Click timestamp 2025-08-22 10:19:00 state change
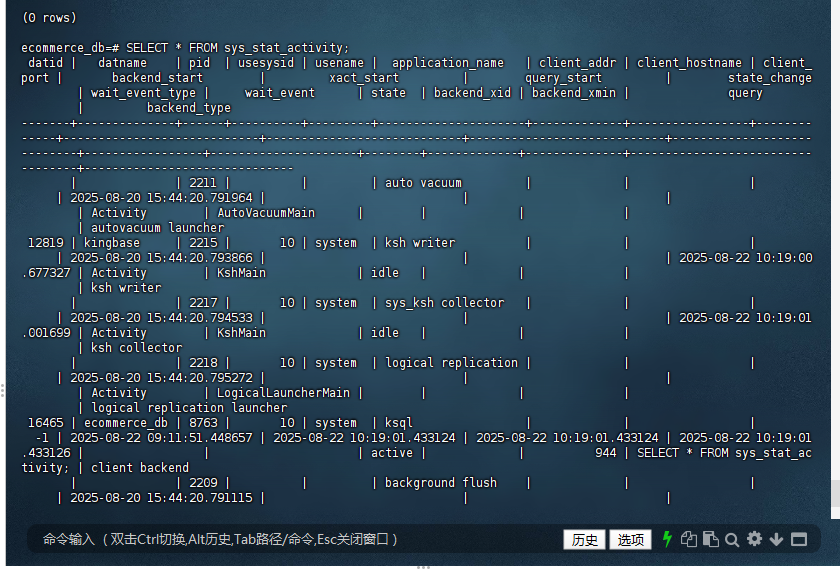840x569 pixels. [x=746, y=258]
